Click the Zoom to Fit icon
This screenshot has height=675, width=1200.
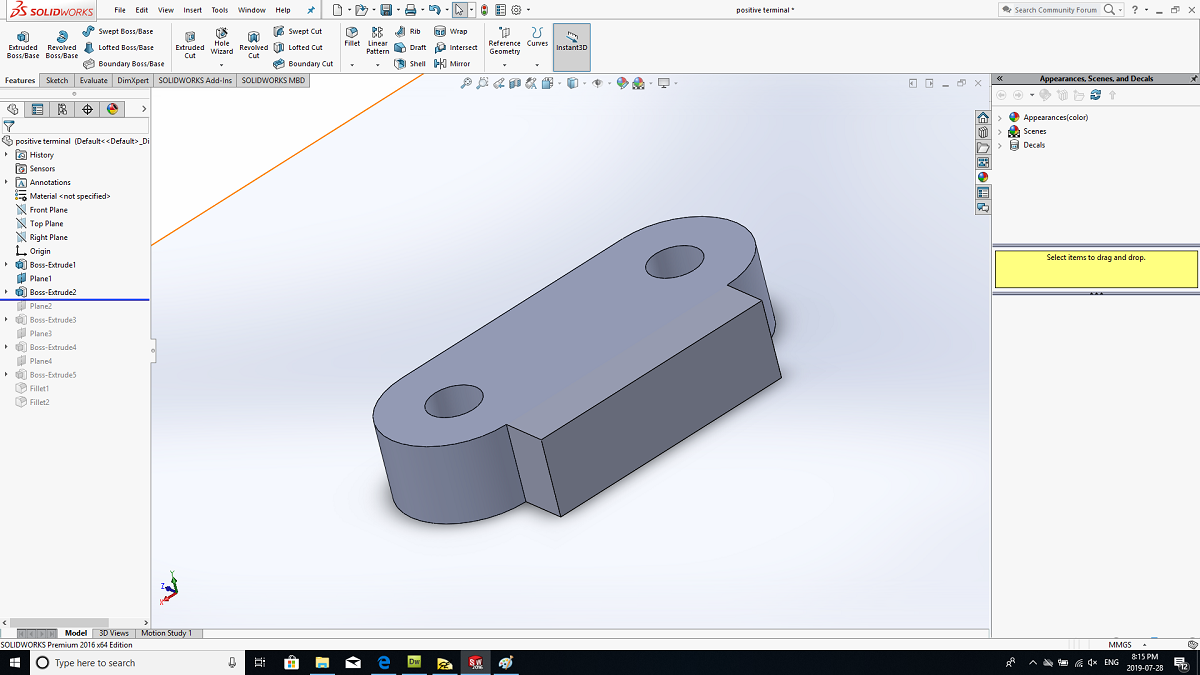[466, 84]
